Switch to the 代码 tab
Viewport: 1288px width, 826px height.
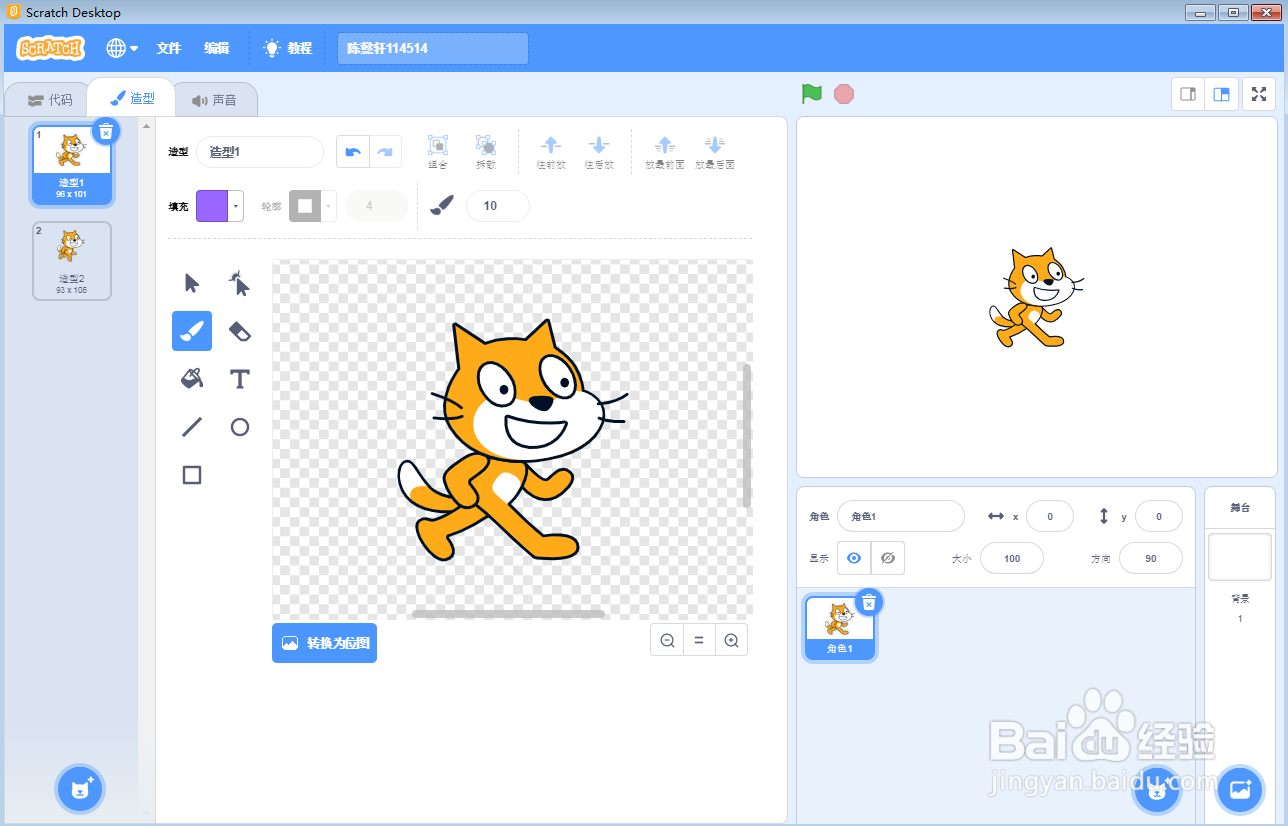(x=50, y=100)
